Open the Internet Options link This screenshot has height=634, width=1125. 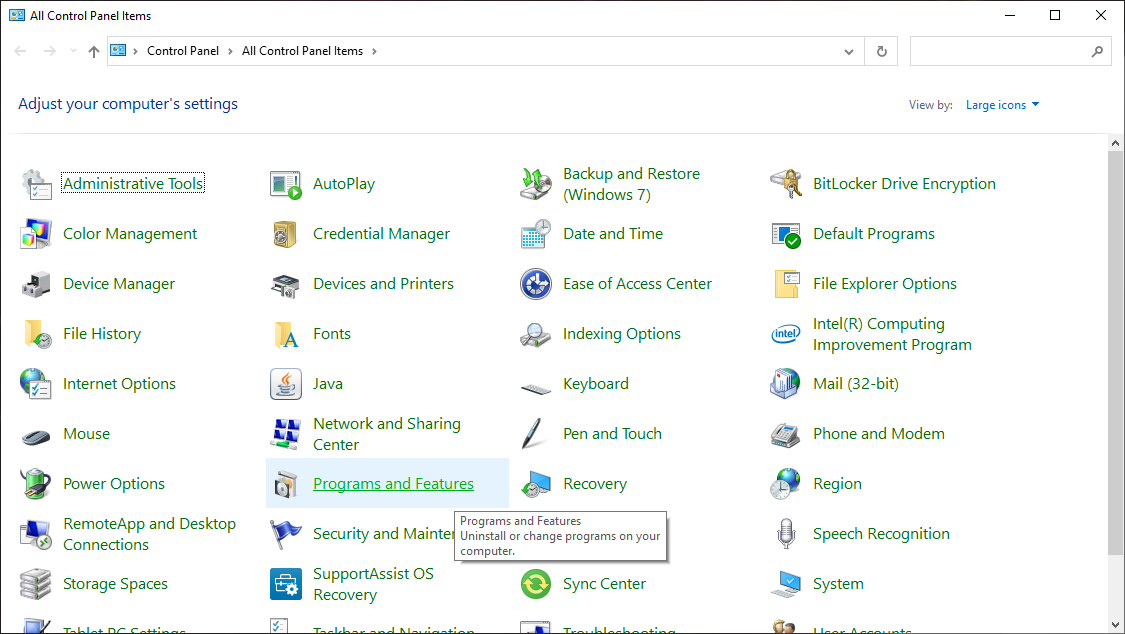point(119,384)
